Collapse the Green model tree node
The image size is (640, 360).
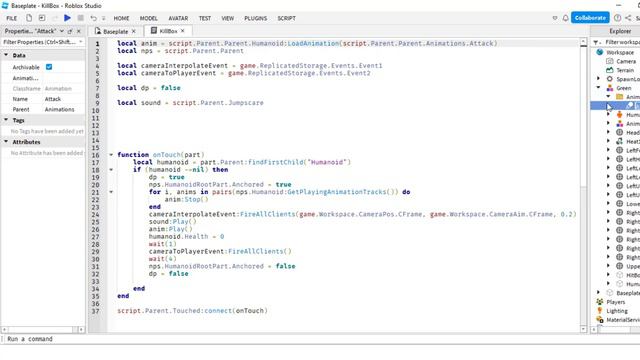click(599, 87)
